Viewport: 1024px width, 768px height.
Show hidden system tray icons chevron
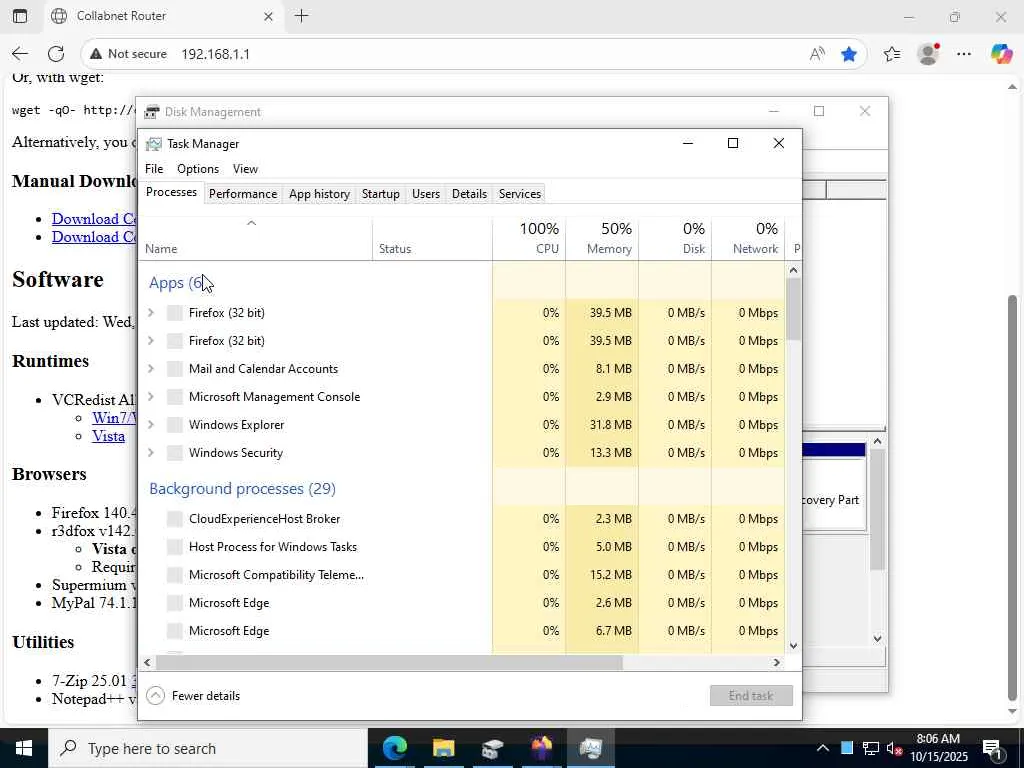click(x=823, y=748)
